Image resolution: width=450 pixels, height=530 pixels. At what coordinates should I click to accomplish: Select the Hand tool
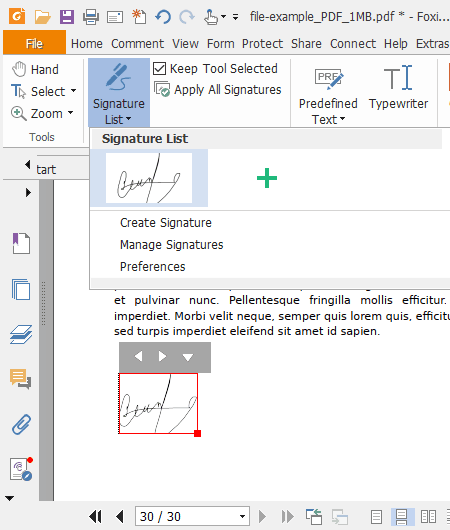click(x=35, y=69)
